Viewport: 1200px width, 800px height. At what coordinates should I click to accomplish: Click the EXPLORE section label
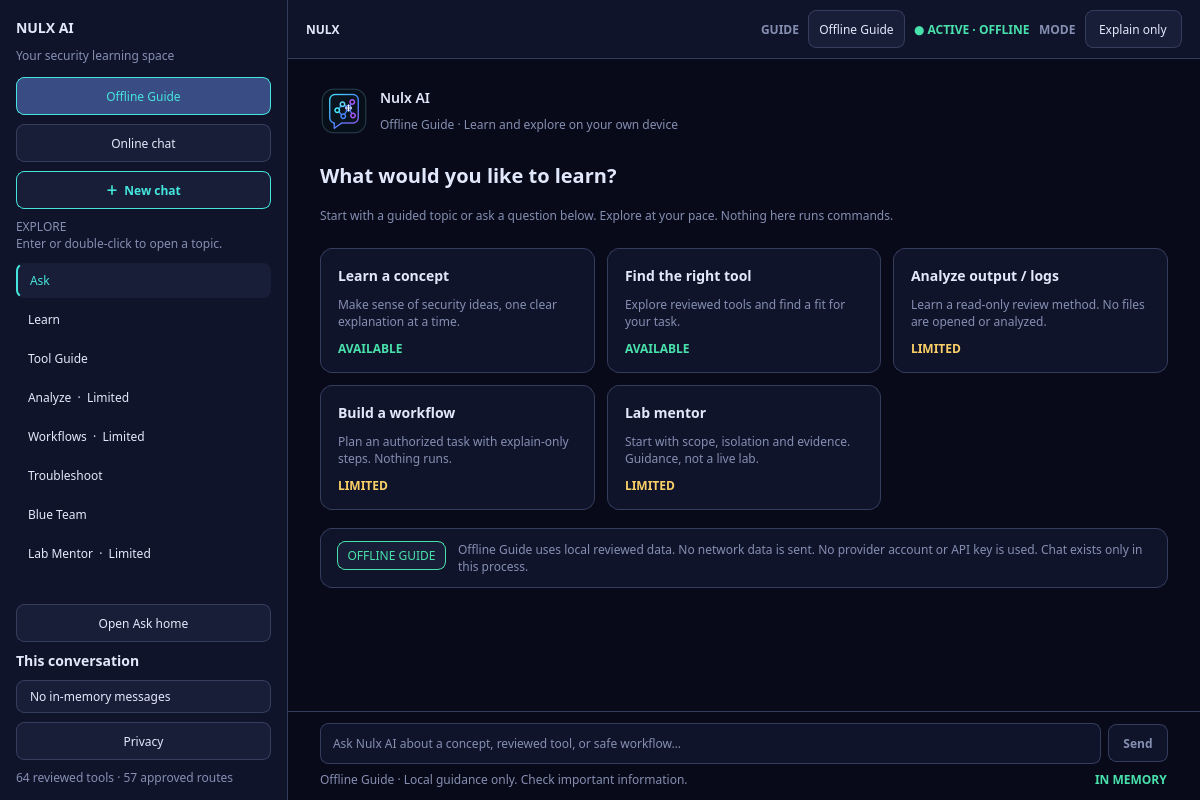point(41,227)
